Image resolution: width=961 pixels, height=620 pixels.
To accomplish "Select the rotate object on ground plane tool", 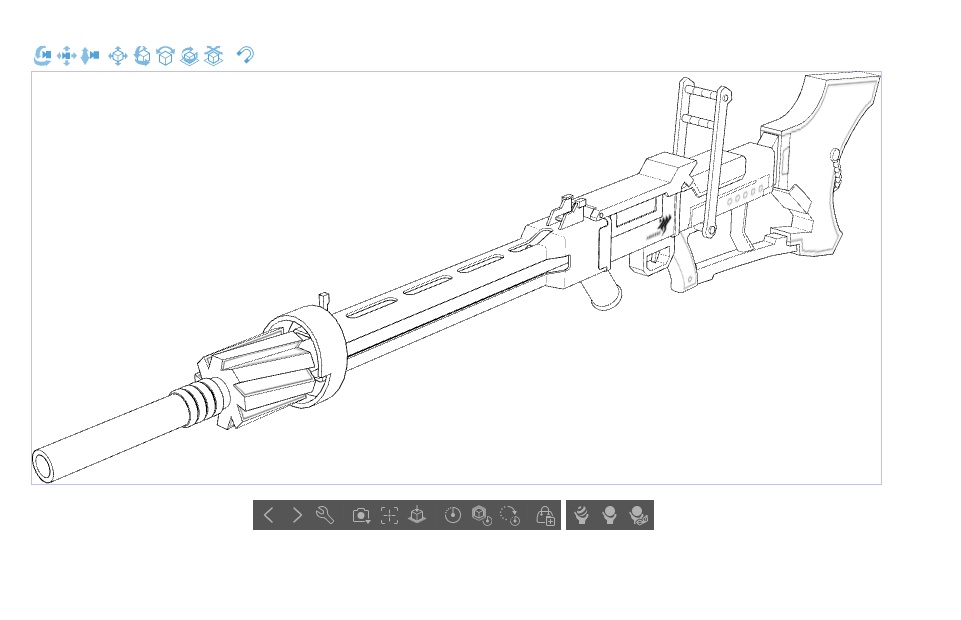I will point(189,56).
